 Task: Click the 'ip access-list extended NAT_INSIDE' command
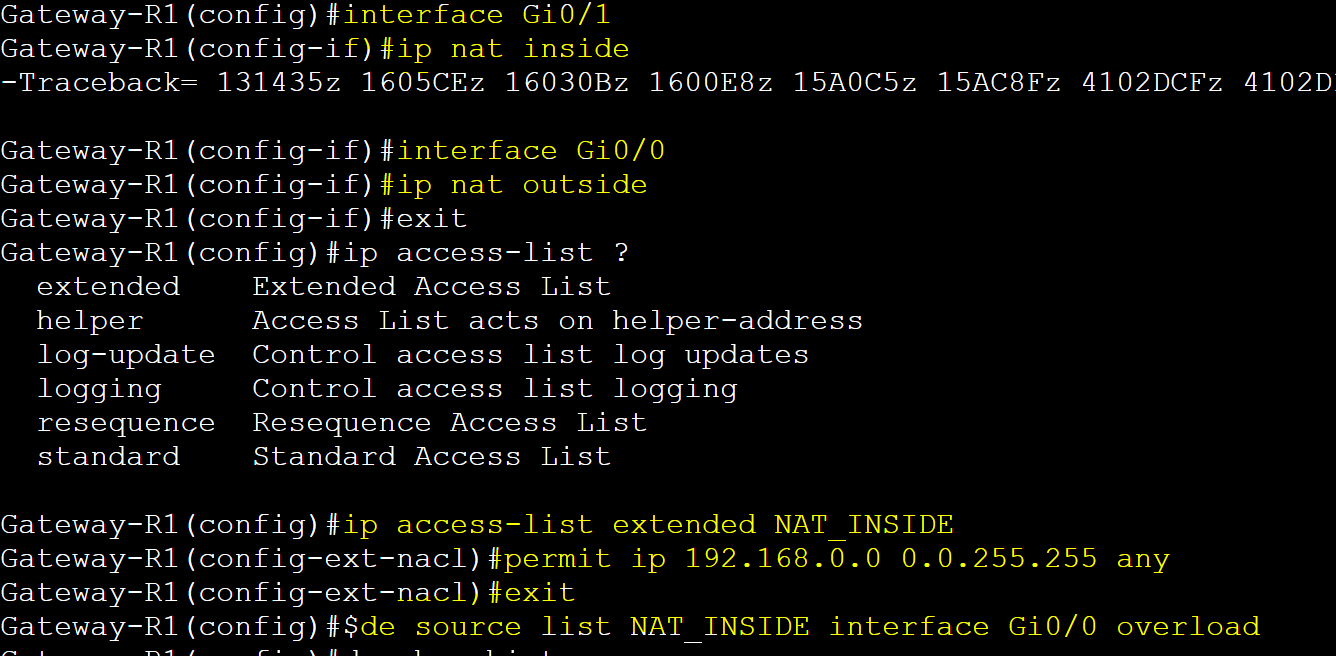click(648, 525)
